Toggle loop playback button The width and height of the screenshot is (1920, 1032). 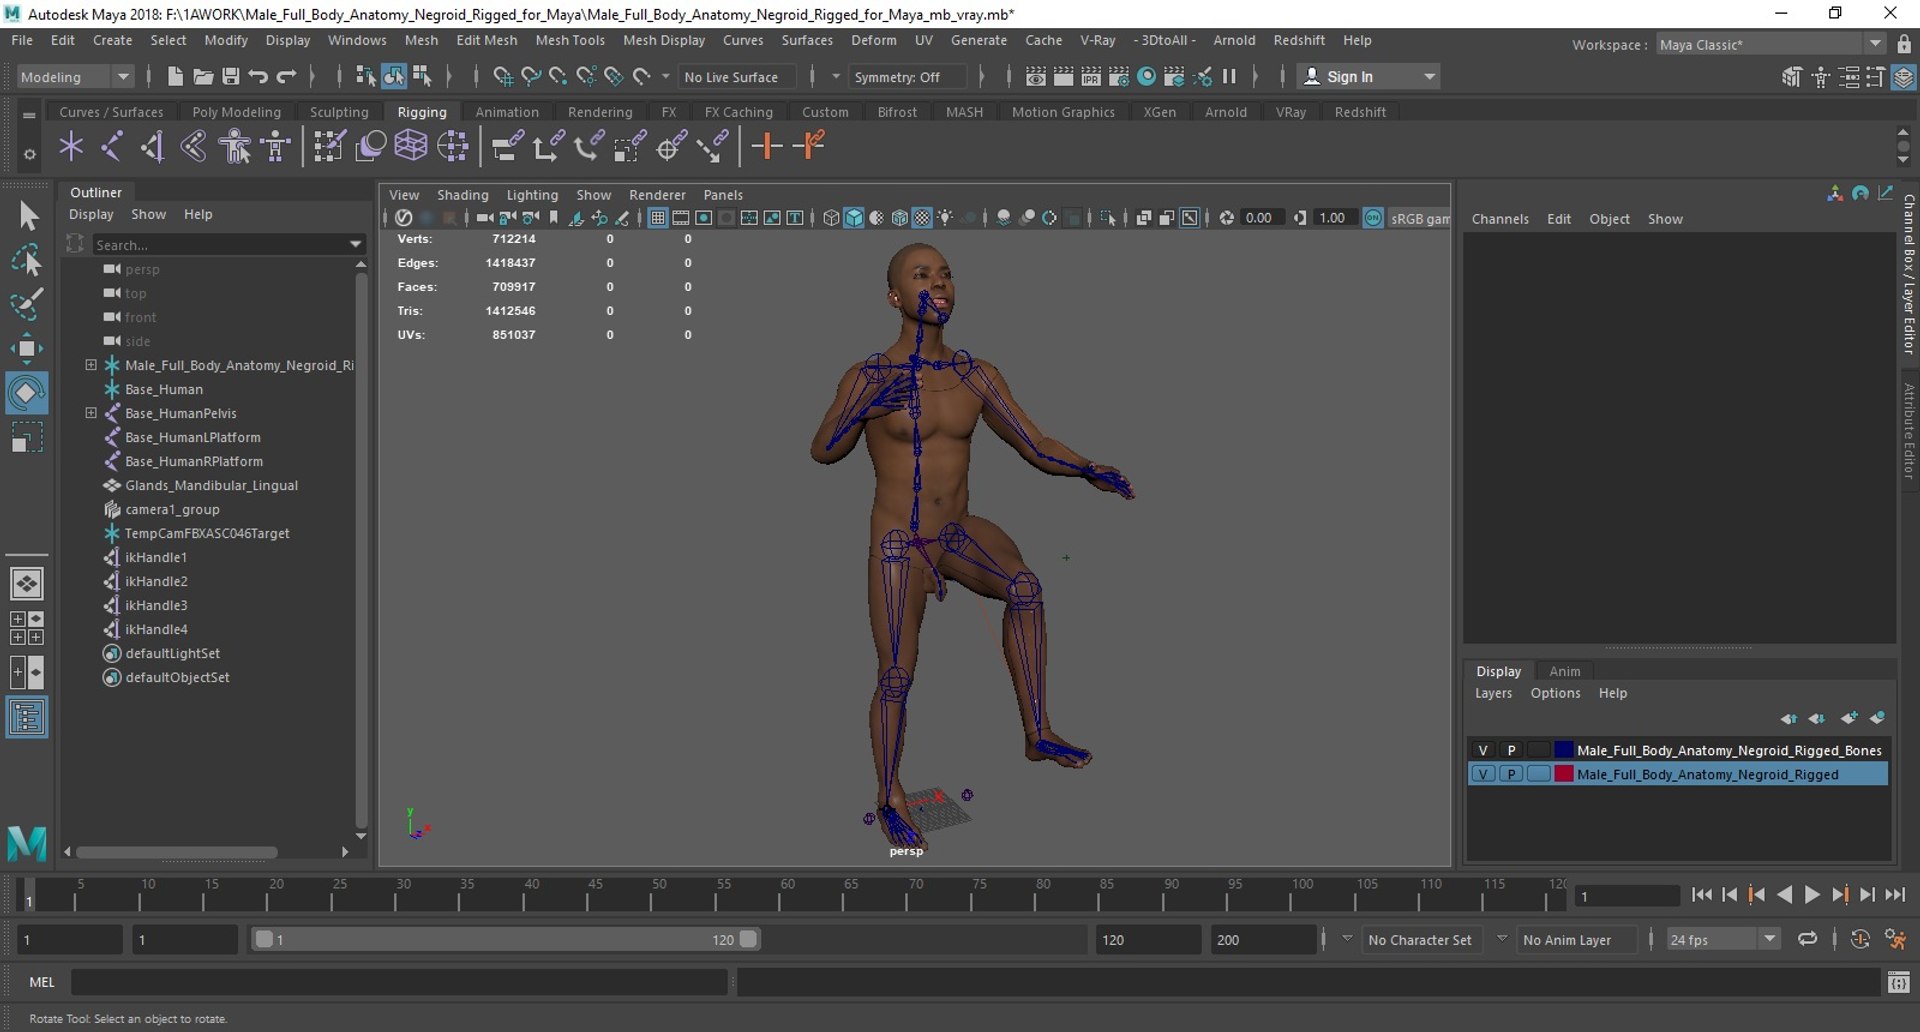tap(1807, 939)
